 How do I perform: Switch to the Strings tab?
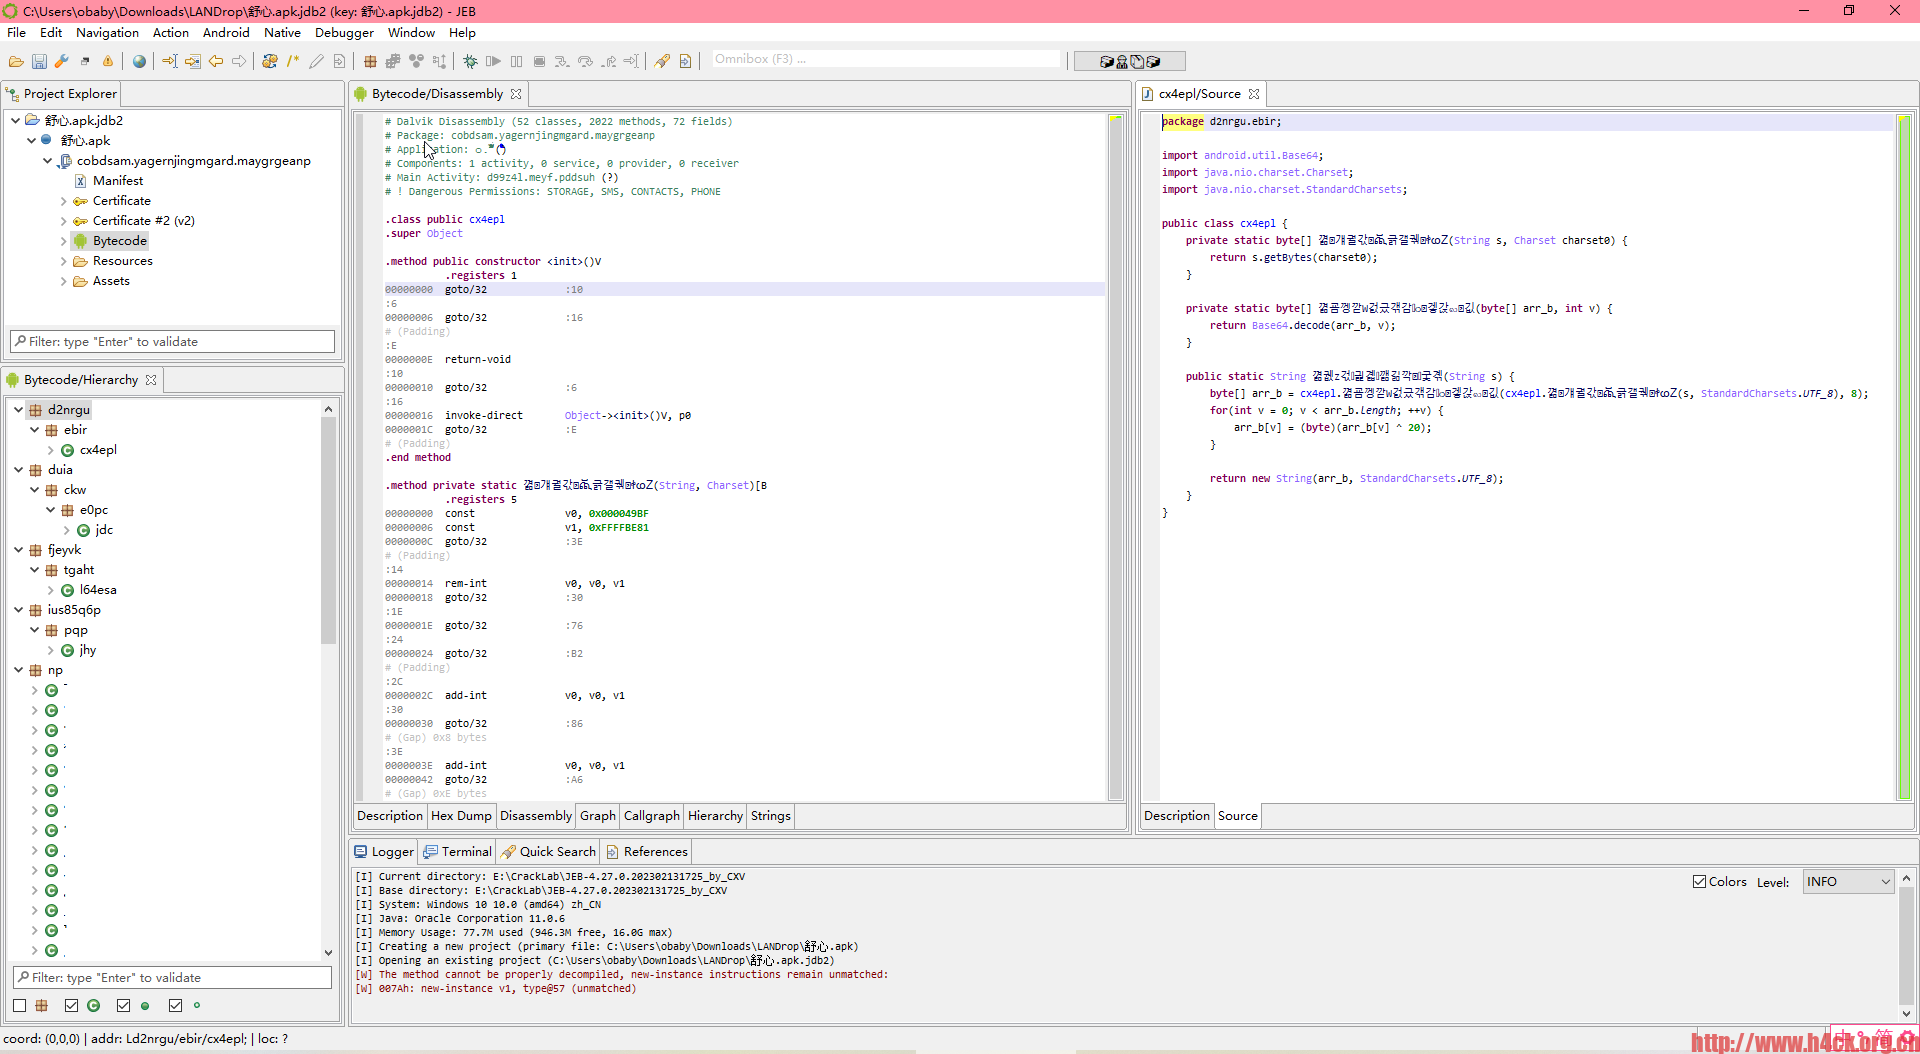tap(770, 816)
